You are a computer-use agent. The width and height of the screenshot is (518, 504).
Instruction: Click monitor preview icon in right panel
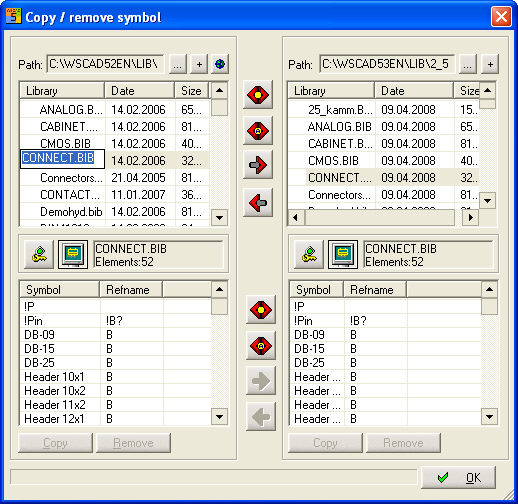pyautogui.click(x=343, y=254)
